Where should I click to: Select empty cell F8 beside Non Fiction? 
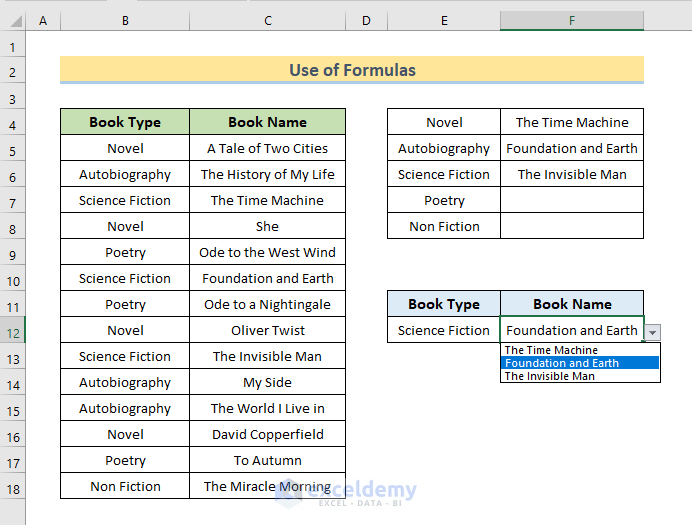(572, 226)
